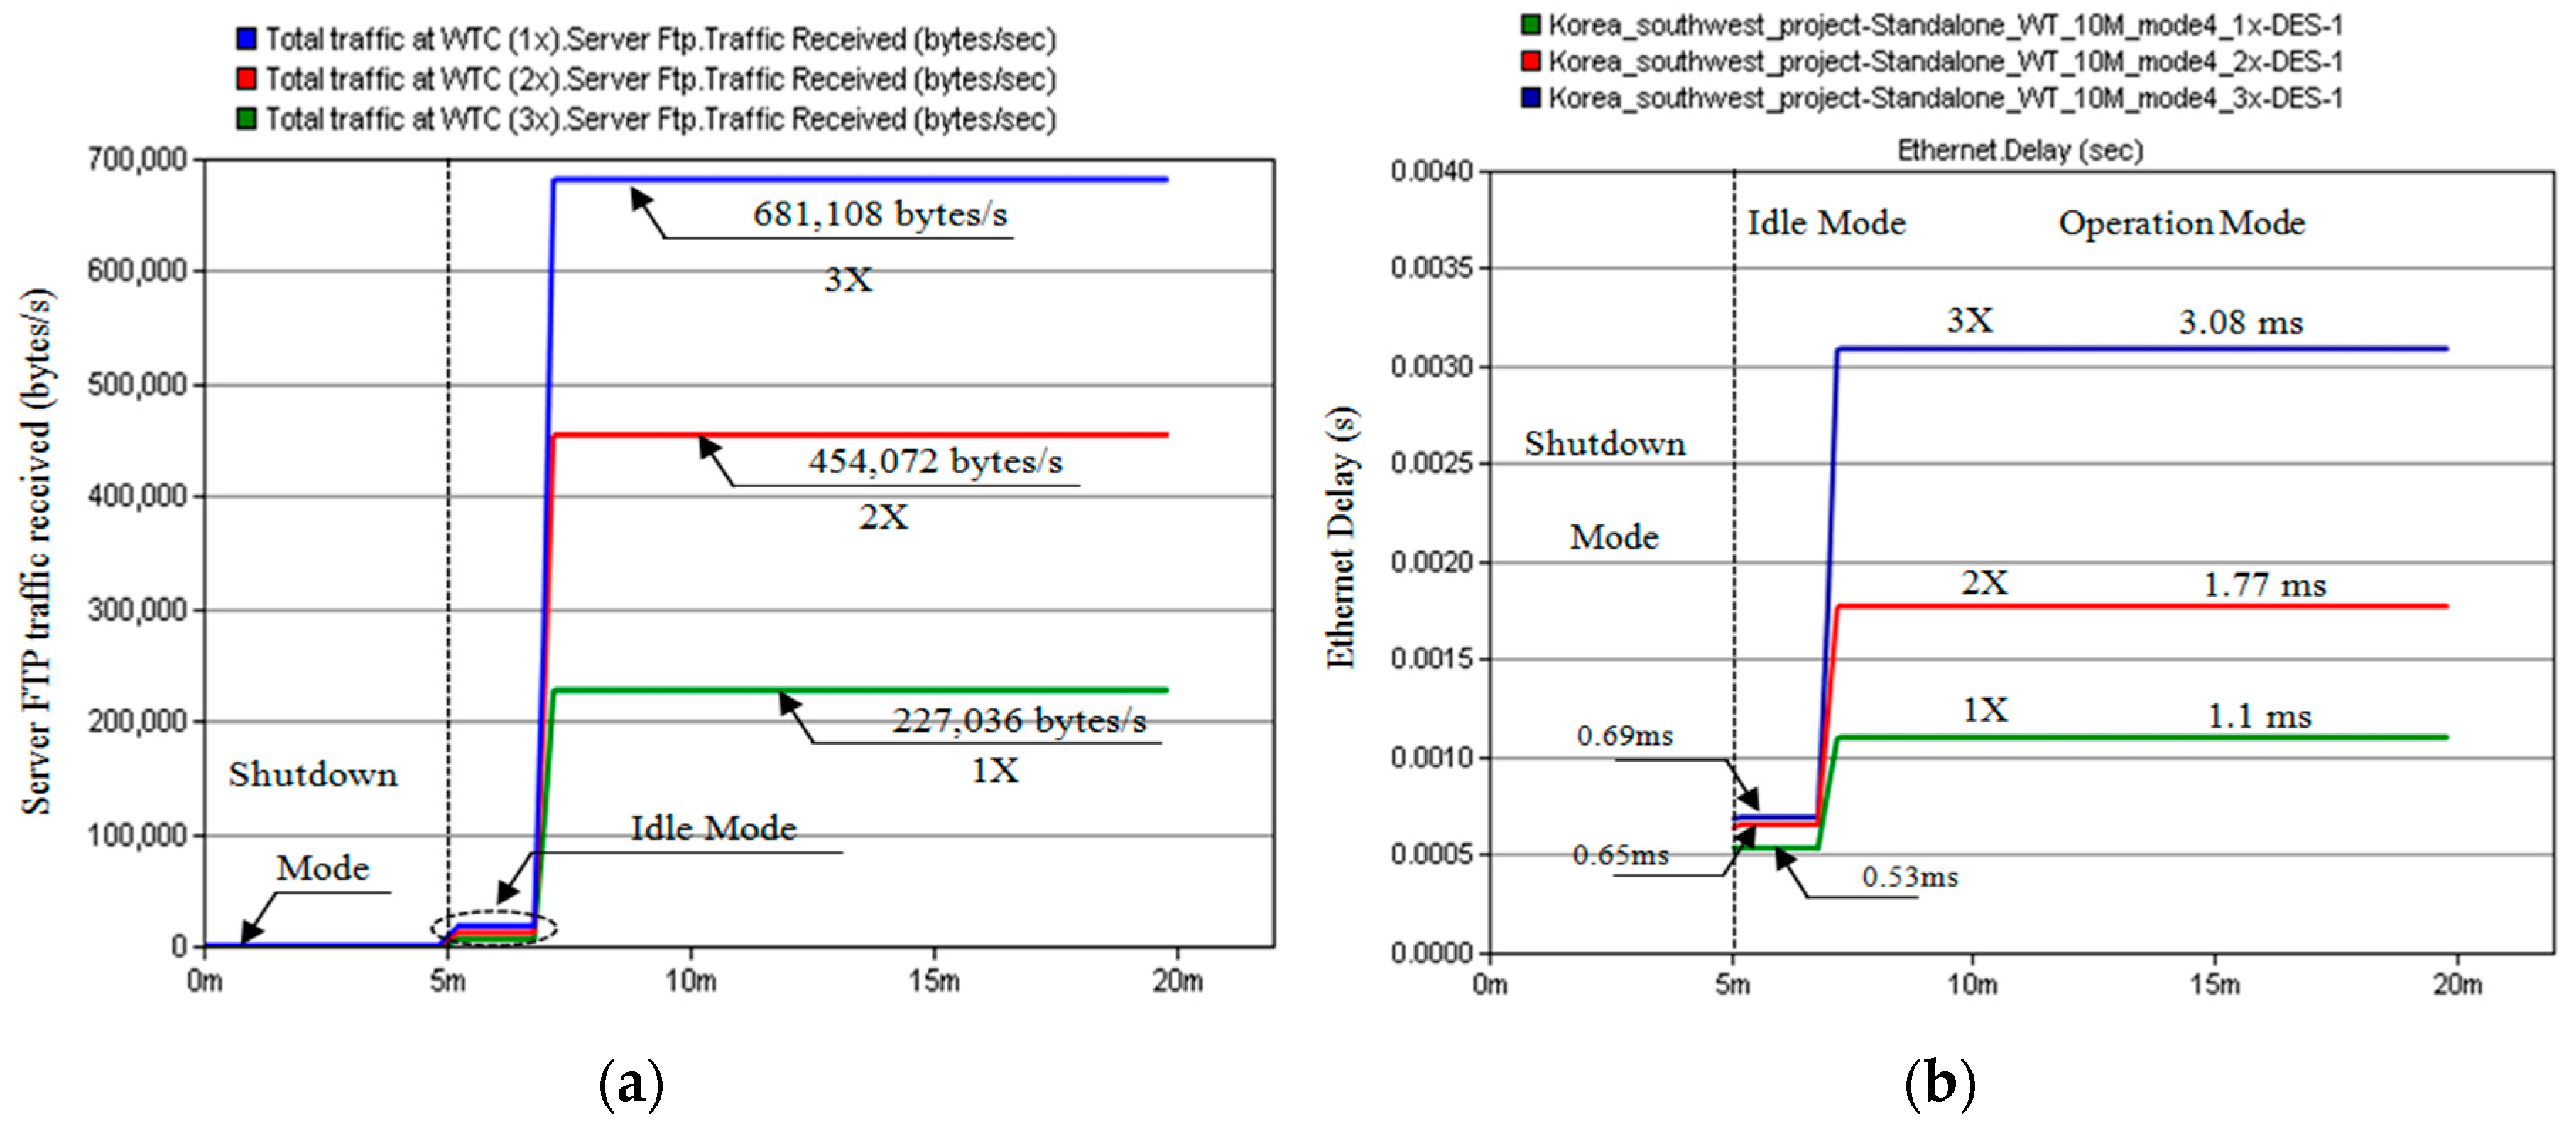Select legend text 'Total traffic at WTC (3x)'
The height and width of the screenshot is (1129, 2576).
point(411,119)
